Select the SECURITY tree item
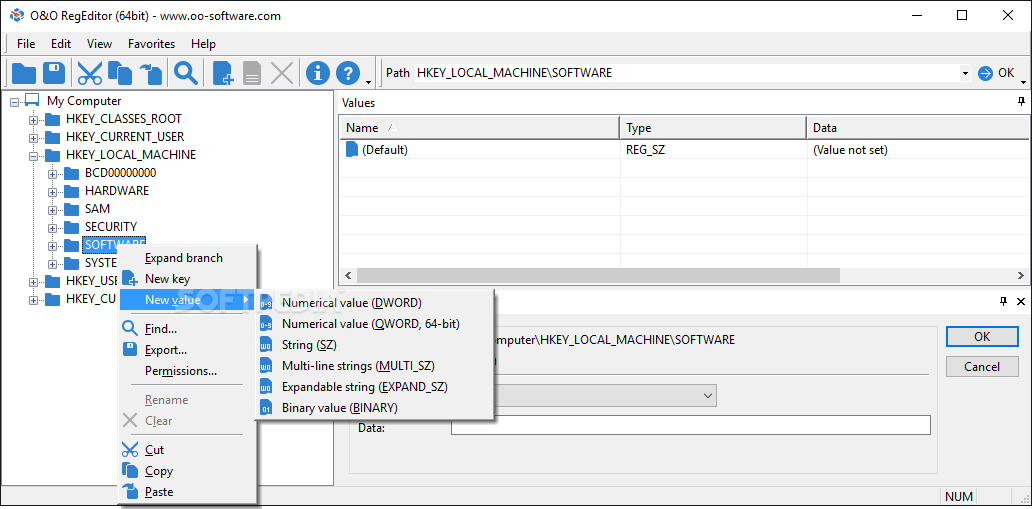Image resolution: width=1032 pixels, height=509 pixels. coord(111,227)
